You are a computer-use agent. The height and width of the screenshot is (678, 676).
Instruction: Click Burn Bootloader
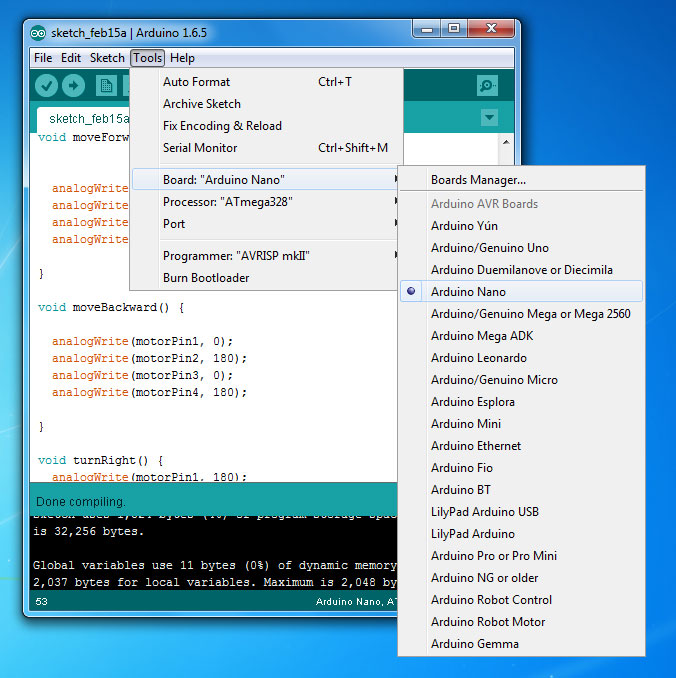coord(265,278)
